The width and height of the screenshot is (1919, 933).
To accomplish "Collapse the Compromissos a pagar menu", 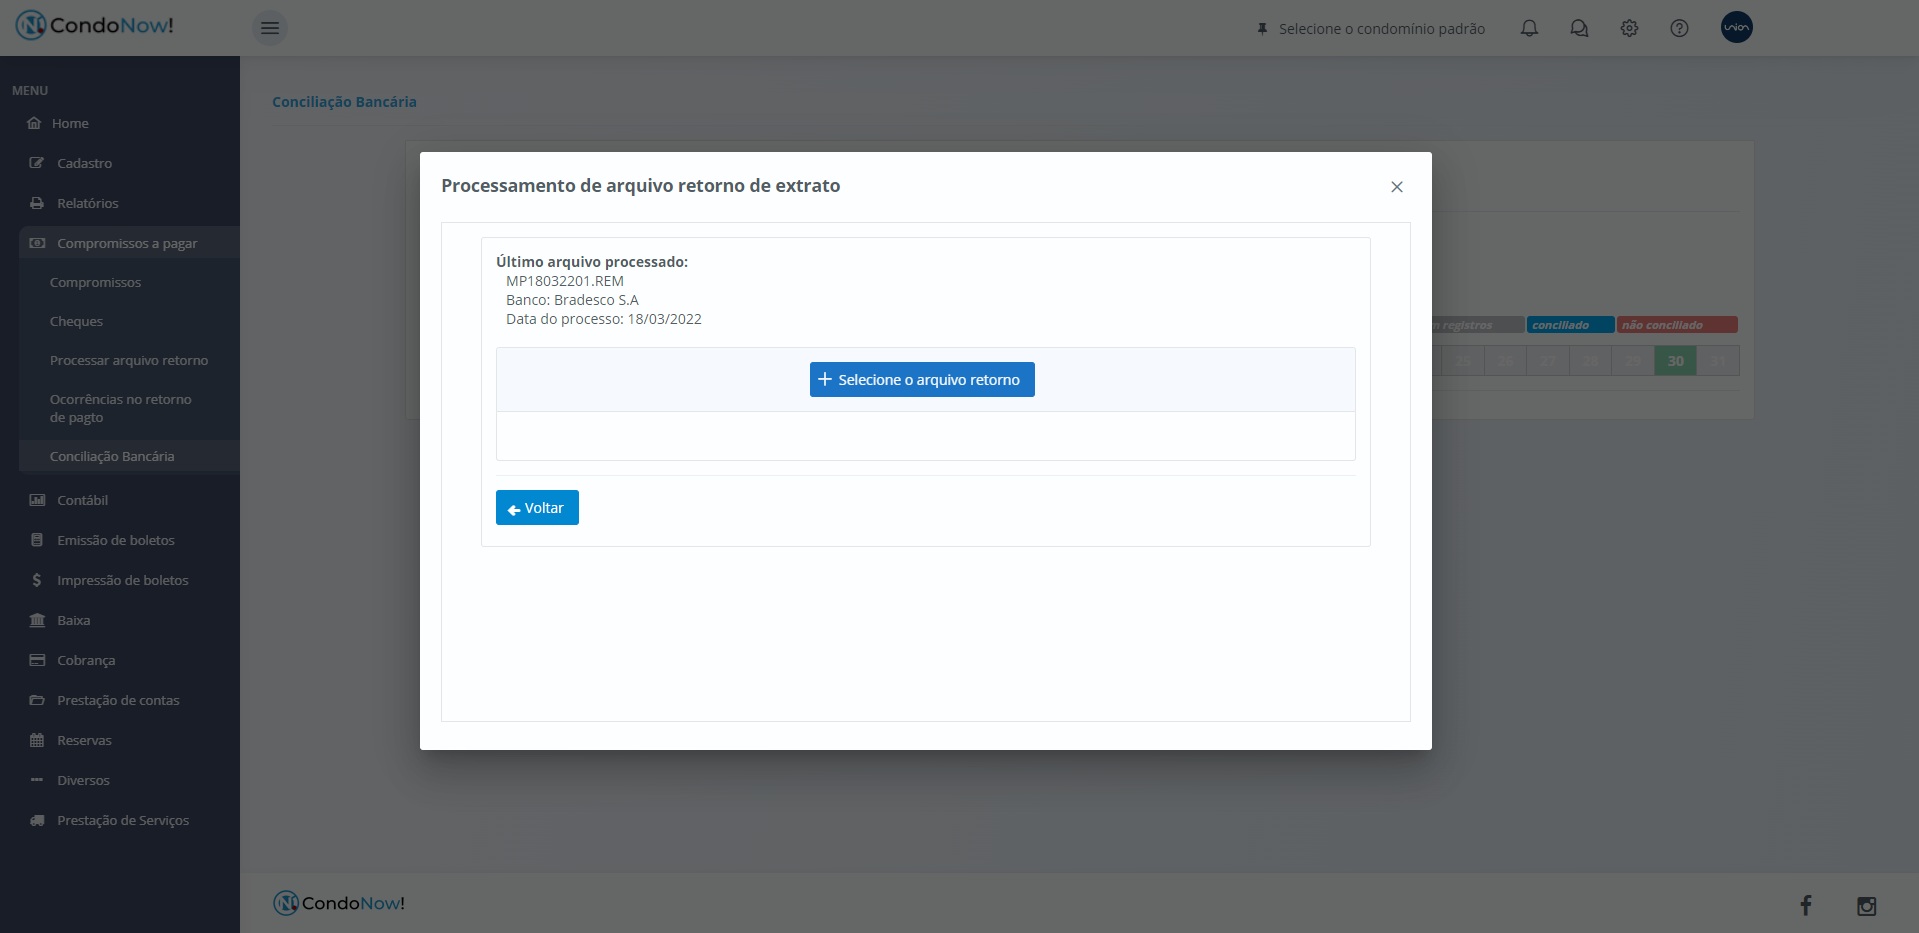I will coord(127,243).
